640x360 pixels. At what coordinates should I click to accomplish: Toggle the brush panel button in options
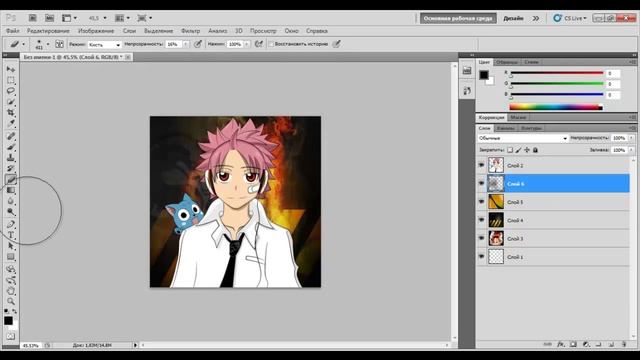point(59,44)
